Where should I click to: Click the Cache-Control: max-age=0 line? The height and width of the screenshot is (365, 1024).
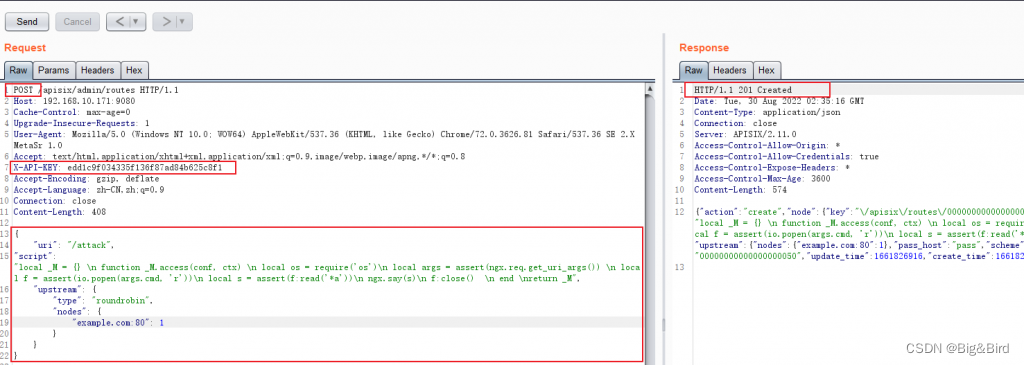[x=72, y=112]
